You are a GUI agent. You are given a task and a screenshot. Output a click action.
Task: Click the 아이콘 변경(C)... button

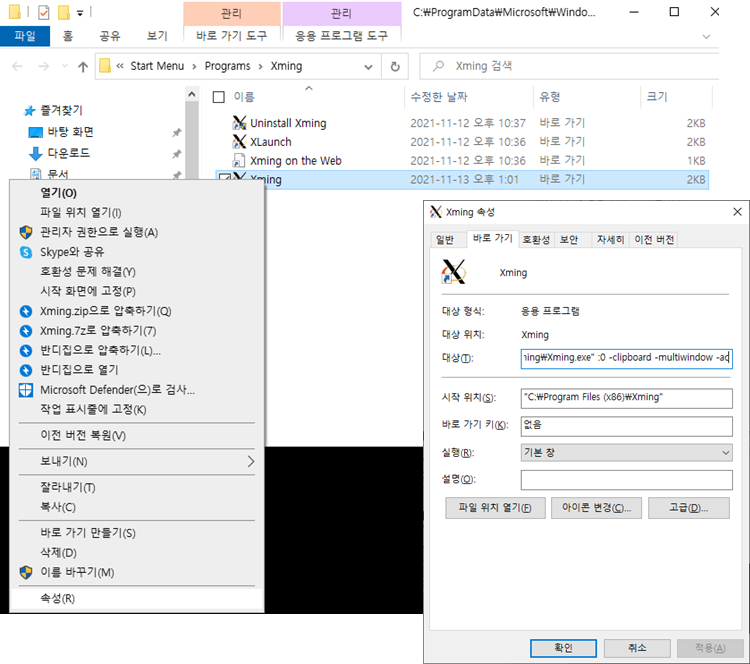[x=596, y=508]
